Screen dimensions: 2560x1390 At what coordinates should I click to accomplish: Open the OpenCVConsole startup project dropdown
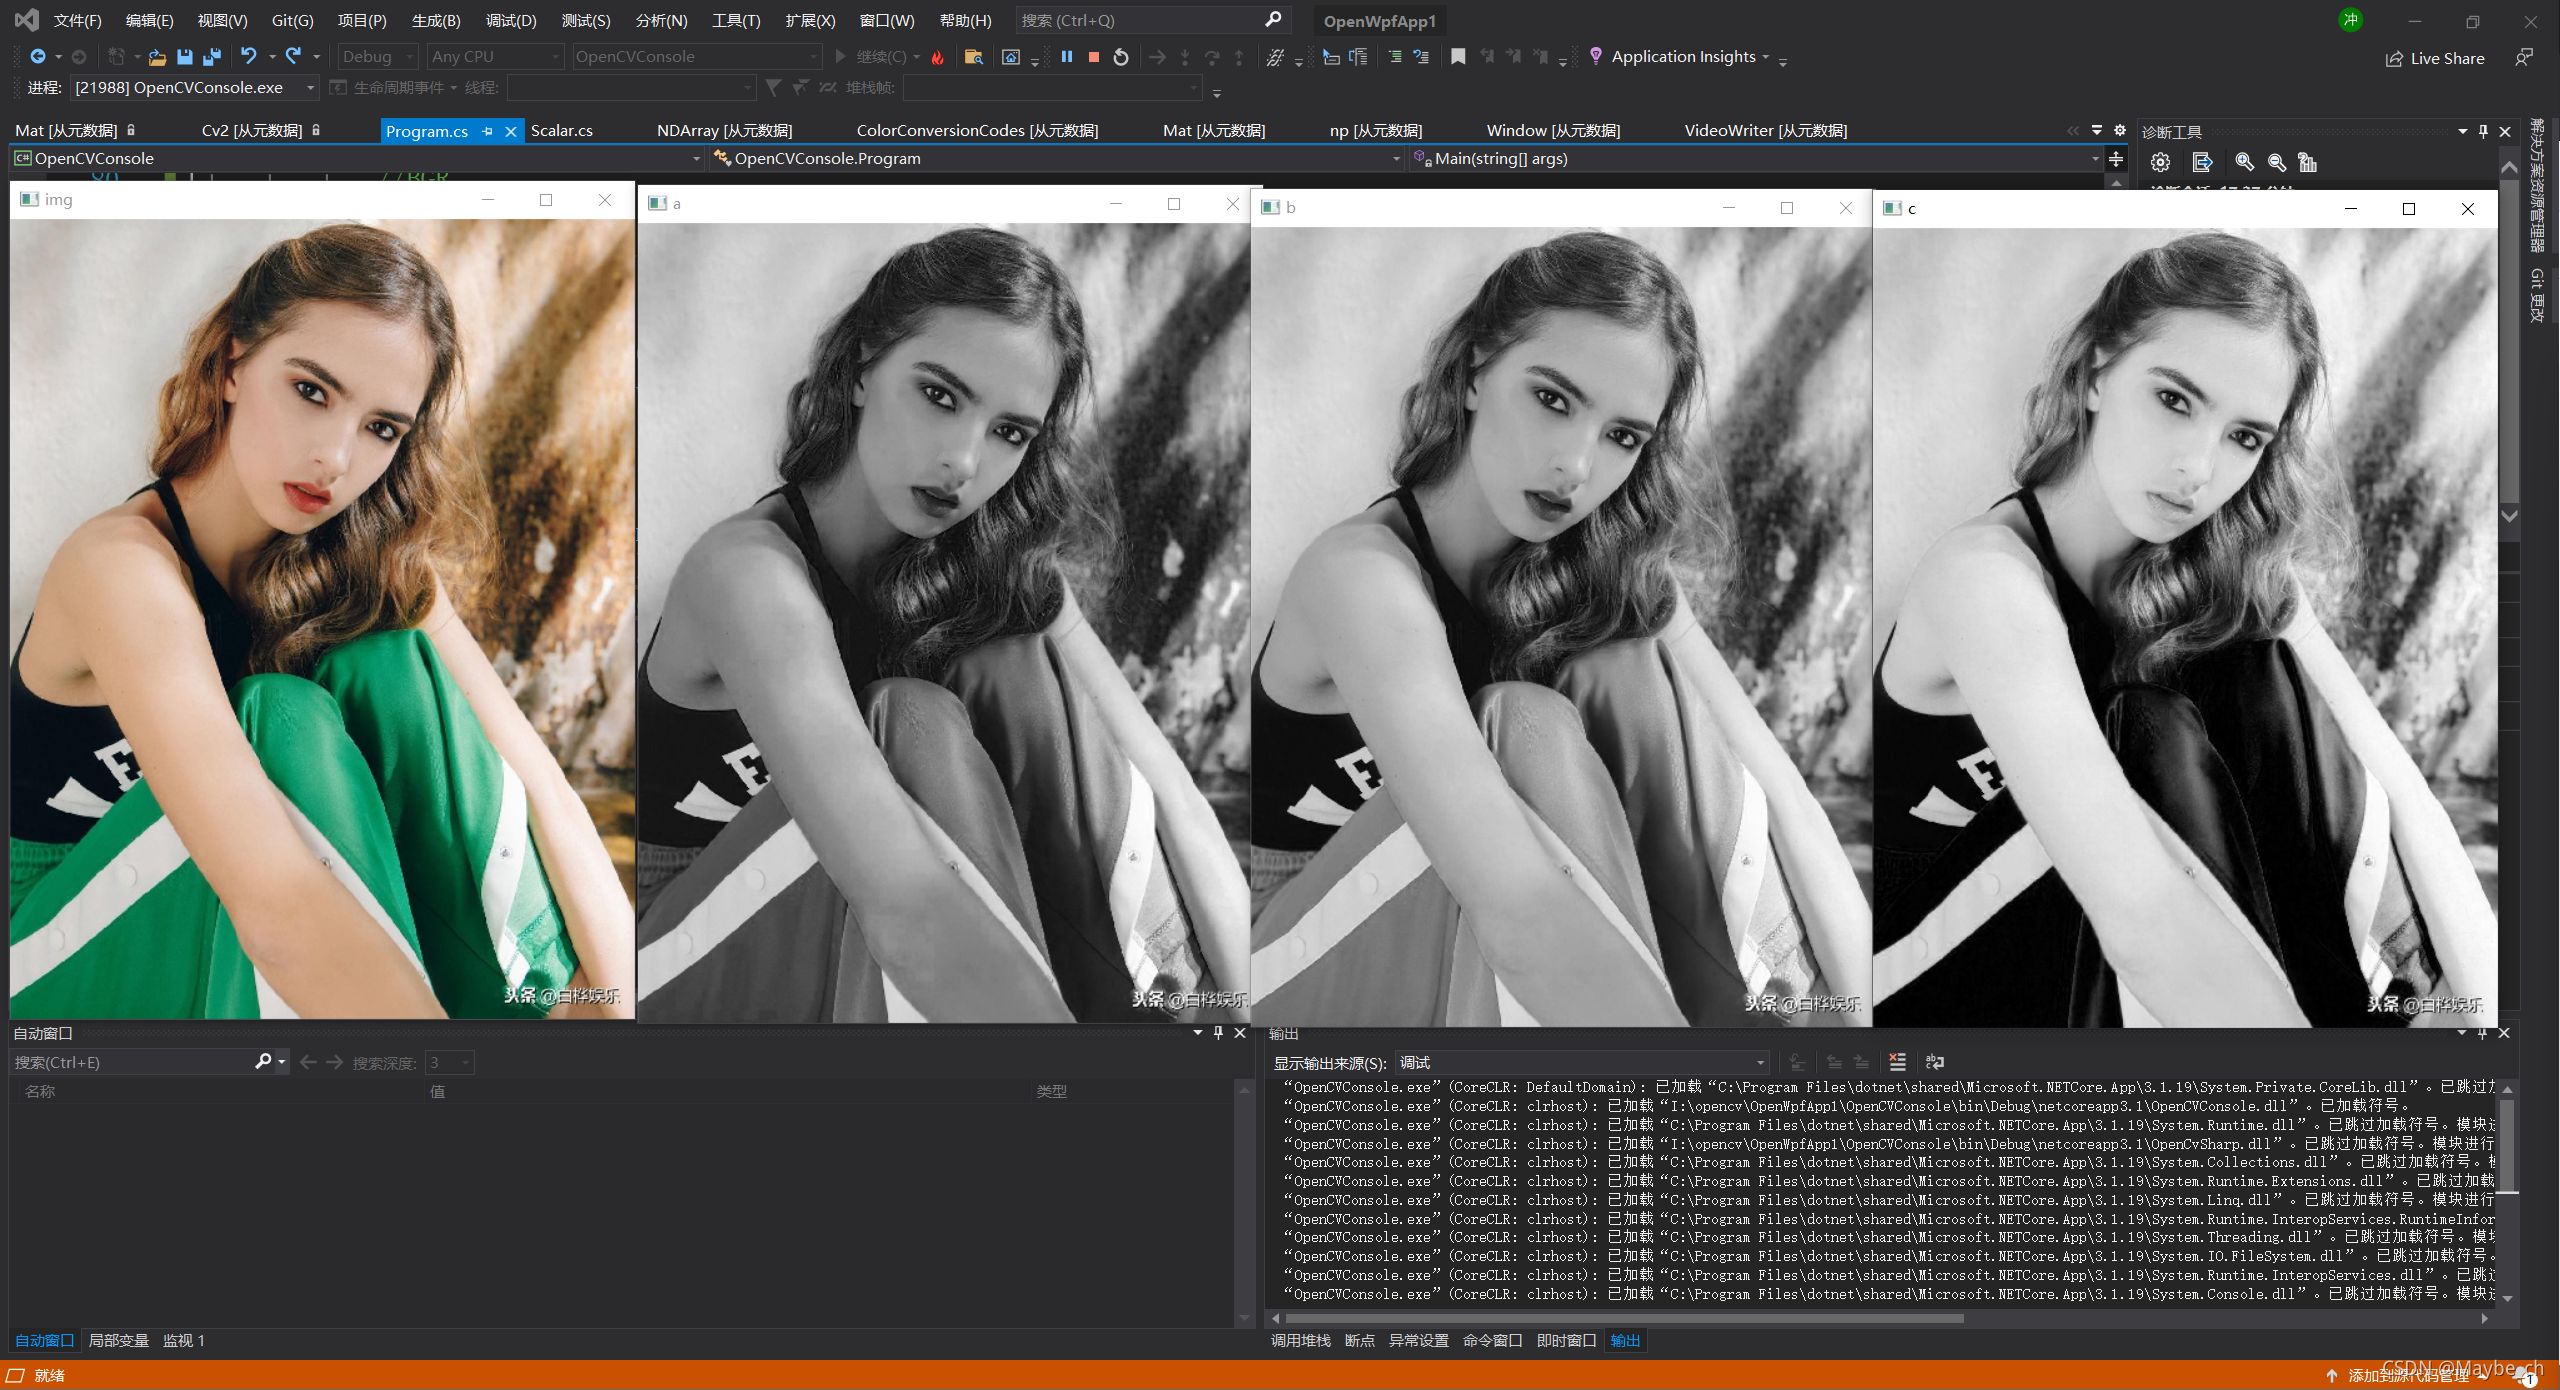pyautogui.click(x=697, y=57)
